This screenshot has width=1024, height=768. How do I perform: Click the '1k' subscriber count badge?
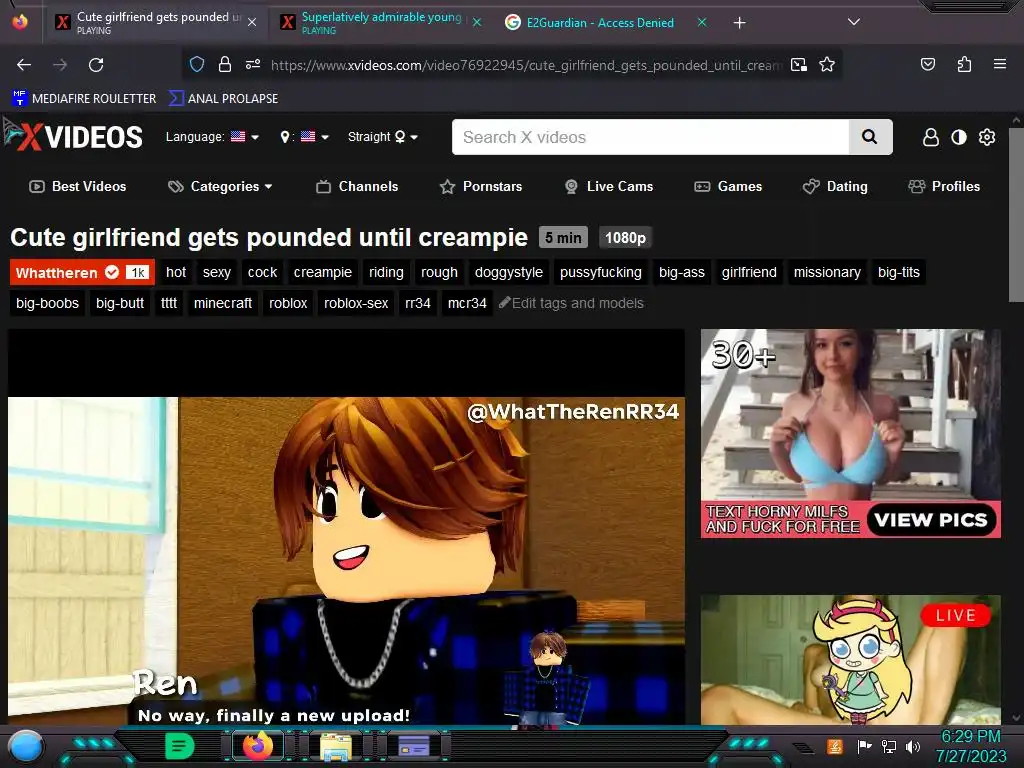tap(137, 272)
